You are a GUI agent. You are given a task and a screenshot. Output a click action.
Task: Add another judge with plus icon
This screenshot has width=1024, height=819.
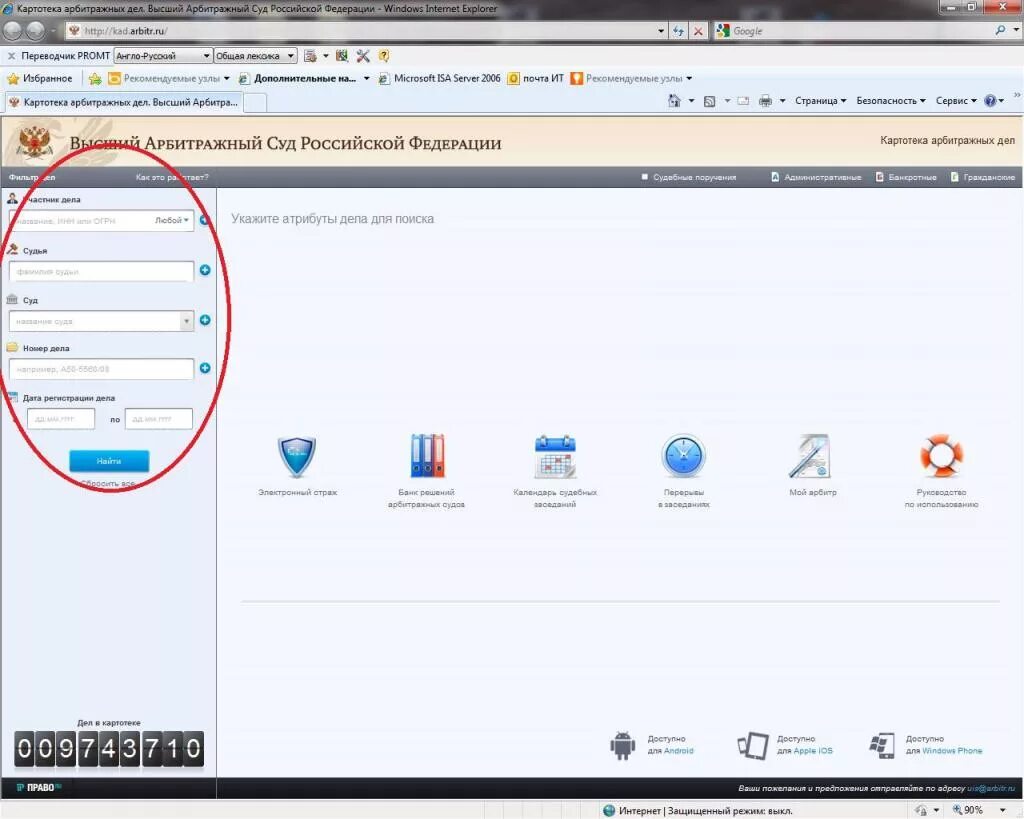205,270
